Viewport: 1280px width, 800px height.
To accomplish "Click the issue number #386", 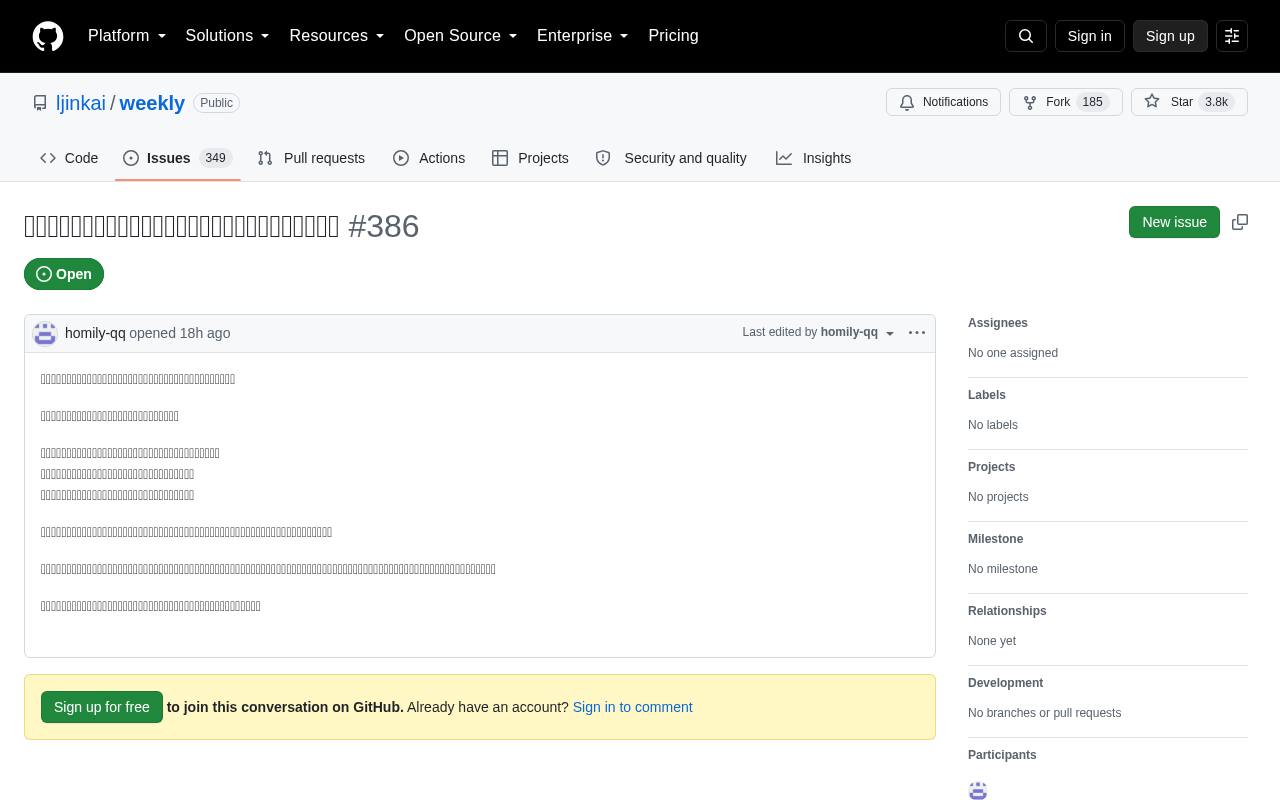I will (384, 226).
